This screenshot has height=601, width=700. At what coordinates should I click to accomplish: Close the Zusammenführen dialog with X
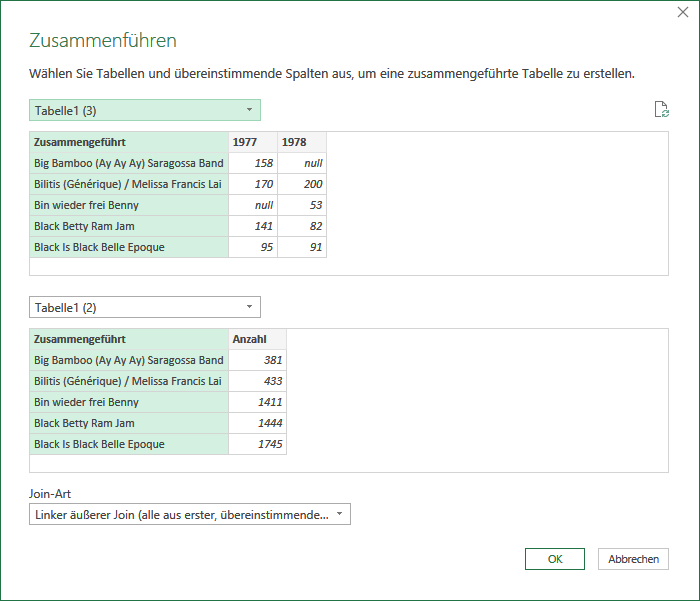coord(683,12)
